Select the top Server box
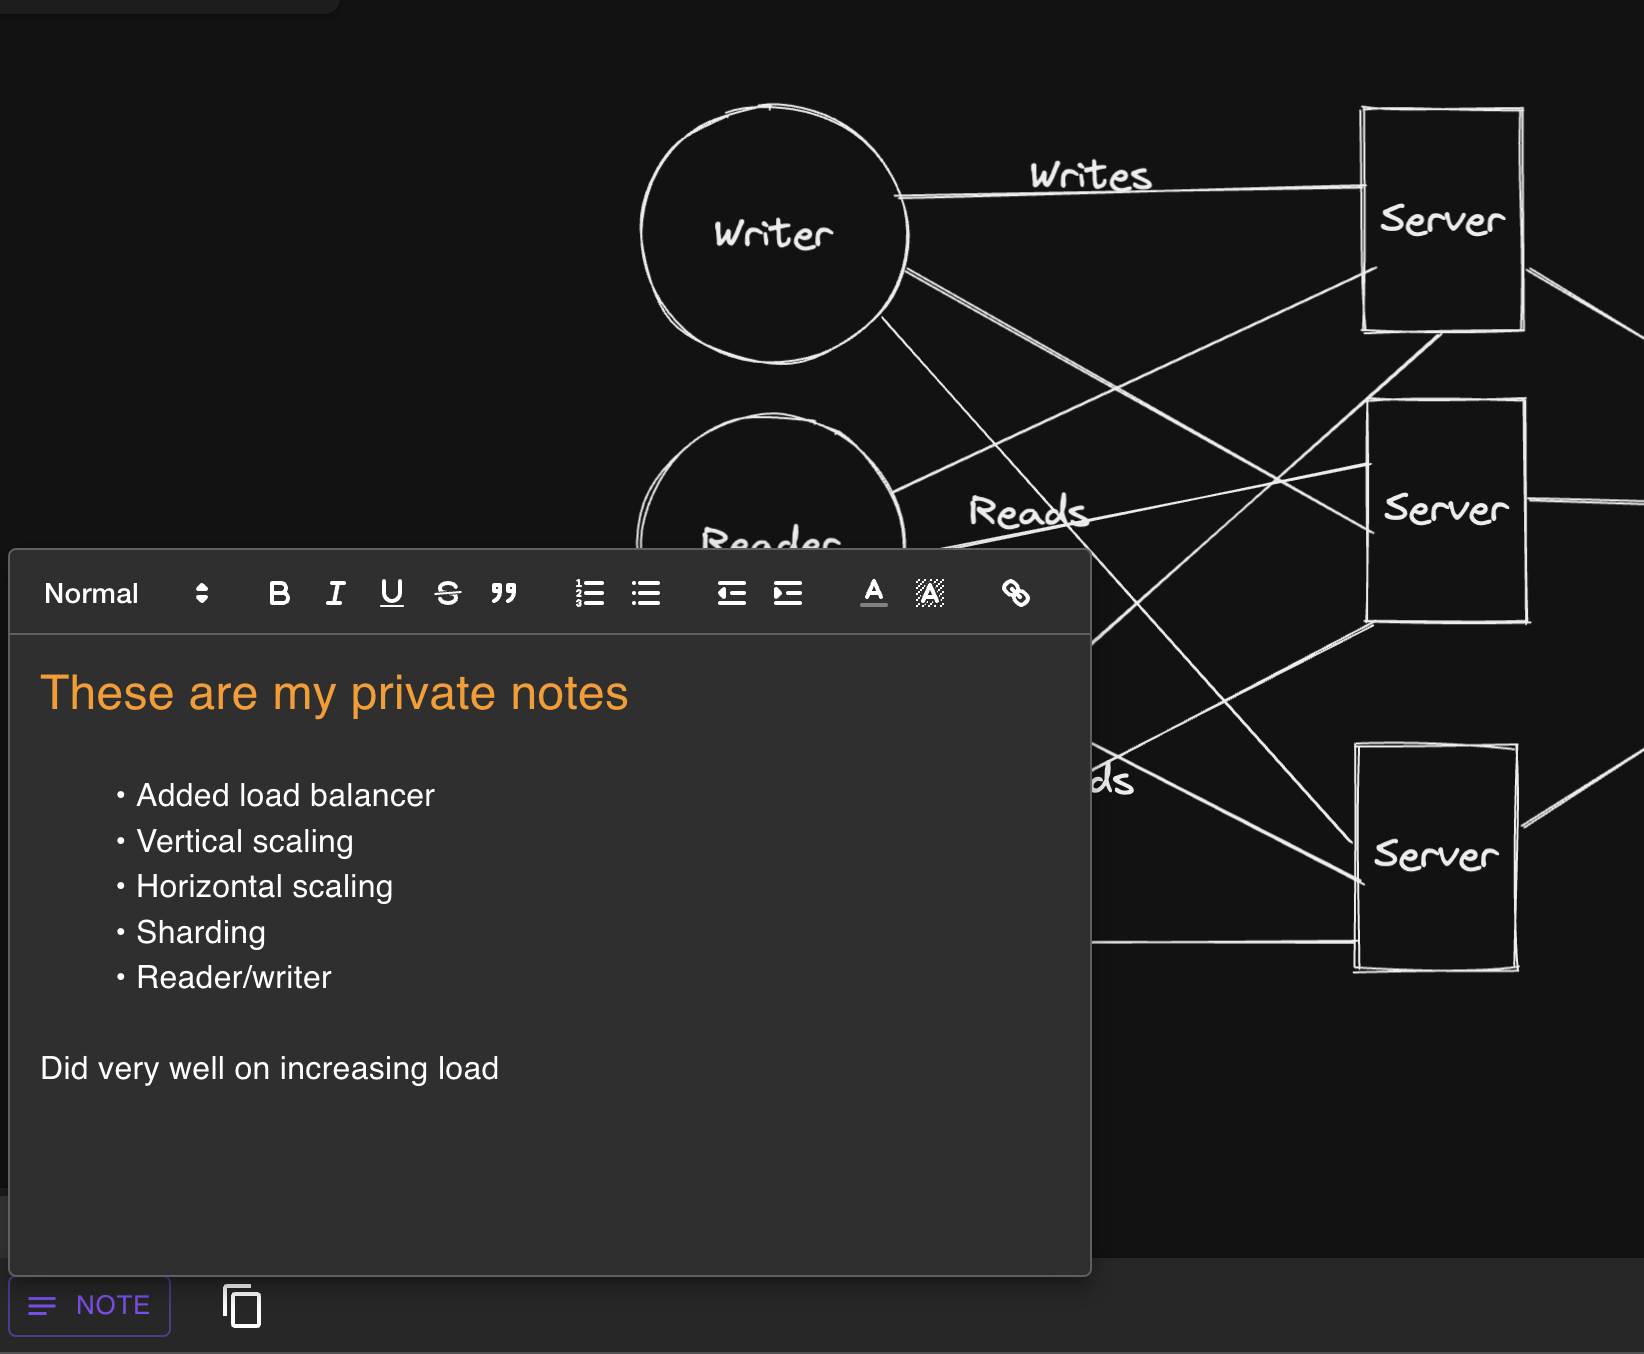The image size is (1644, 1354). click(1442, 220)
